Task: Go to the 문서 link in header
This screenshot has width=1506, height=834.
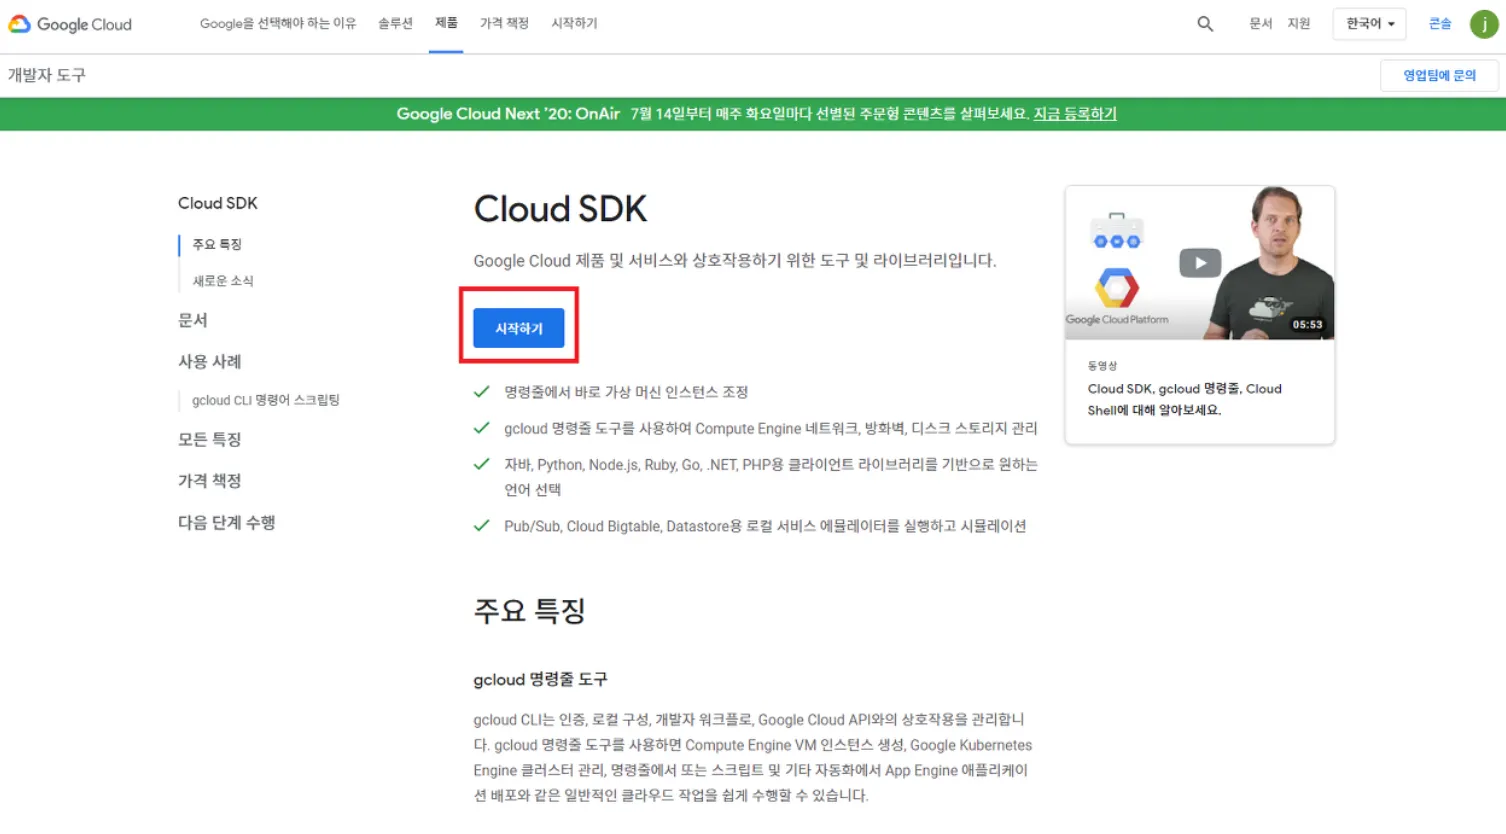Action: click(x=1260, y=23)
